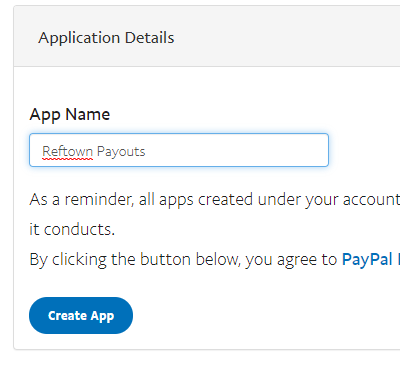
Task: Click the underlined word Reftown in field
Action: click(67, 152)
